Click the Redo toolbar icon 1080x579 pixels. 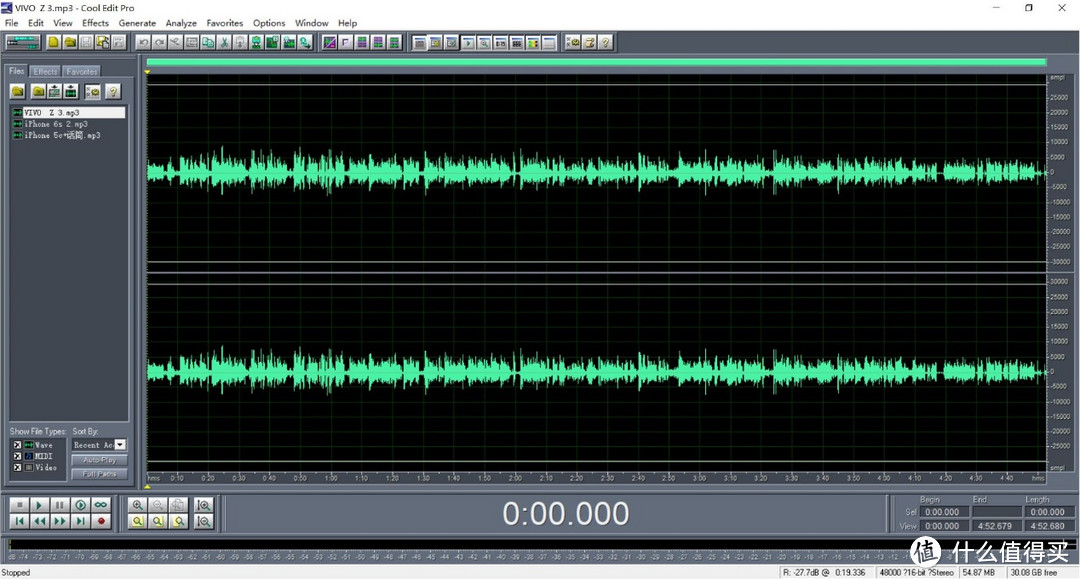(159, 43)
